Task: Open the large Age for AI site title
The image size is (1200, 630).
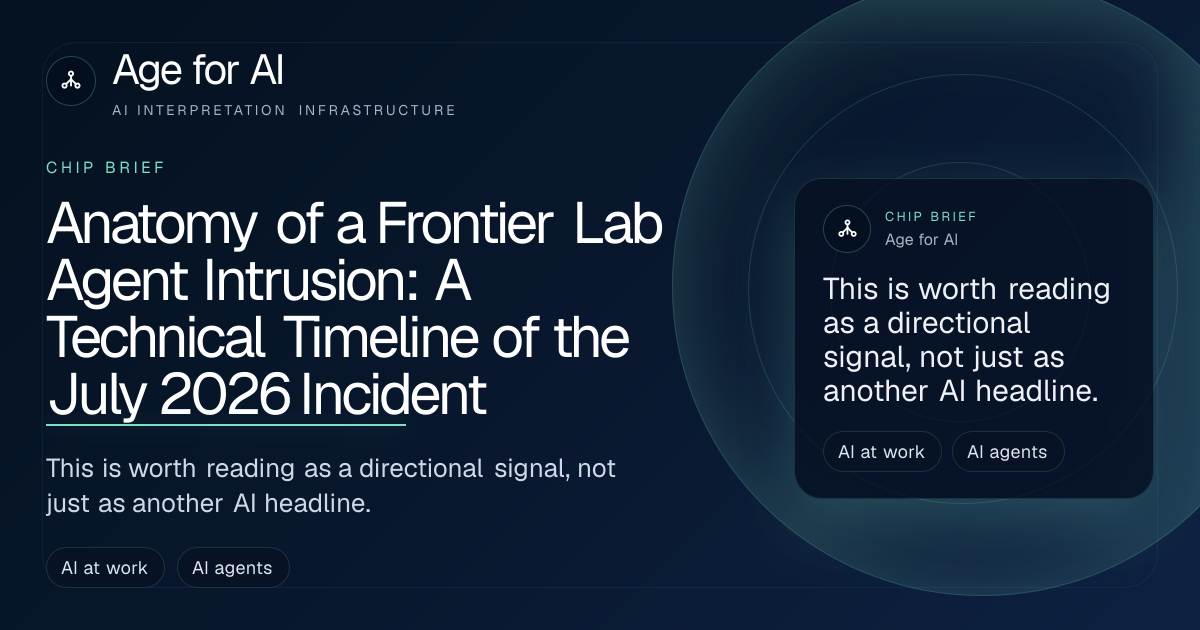Action: tap(198, 71)
